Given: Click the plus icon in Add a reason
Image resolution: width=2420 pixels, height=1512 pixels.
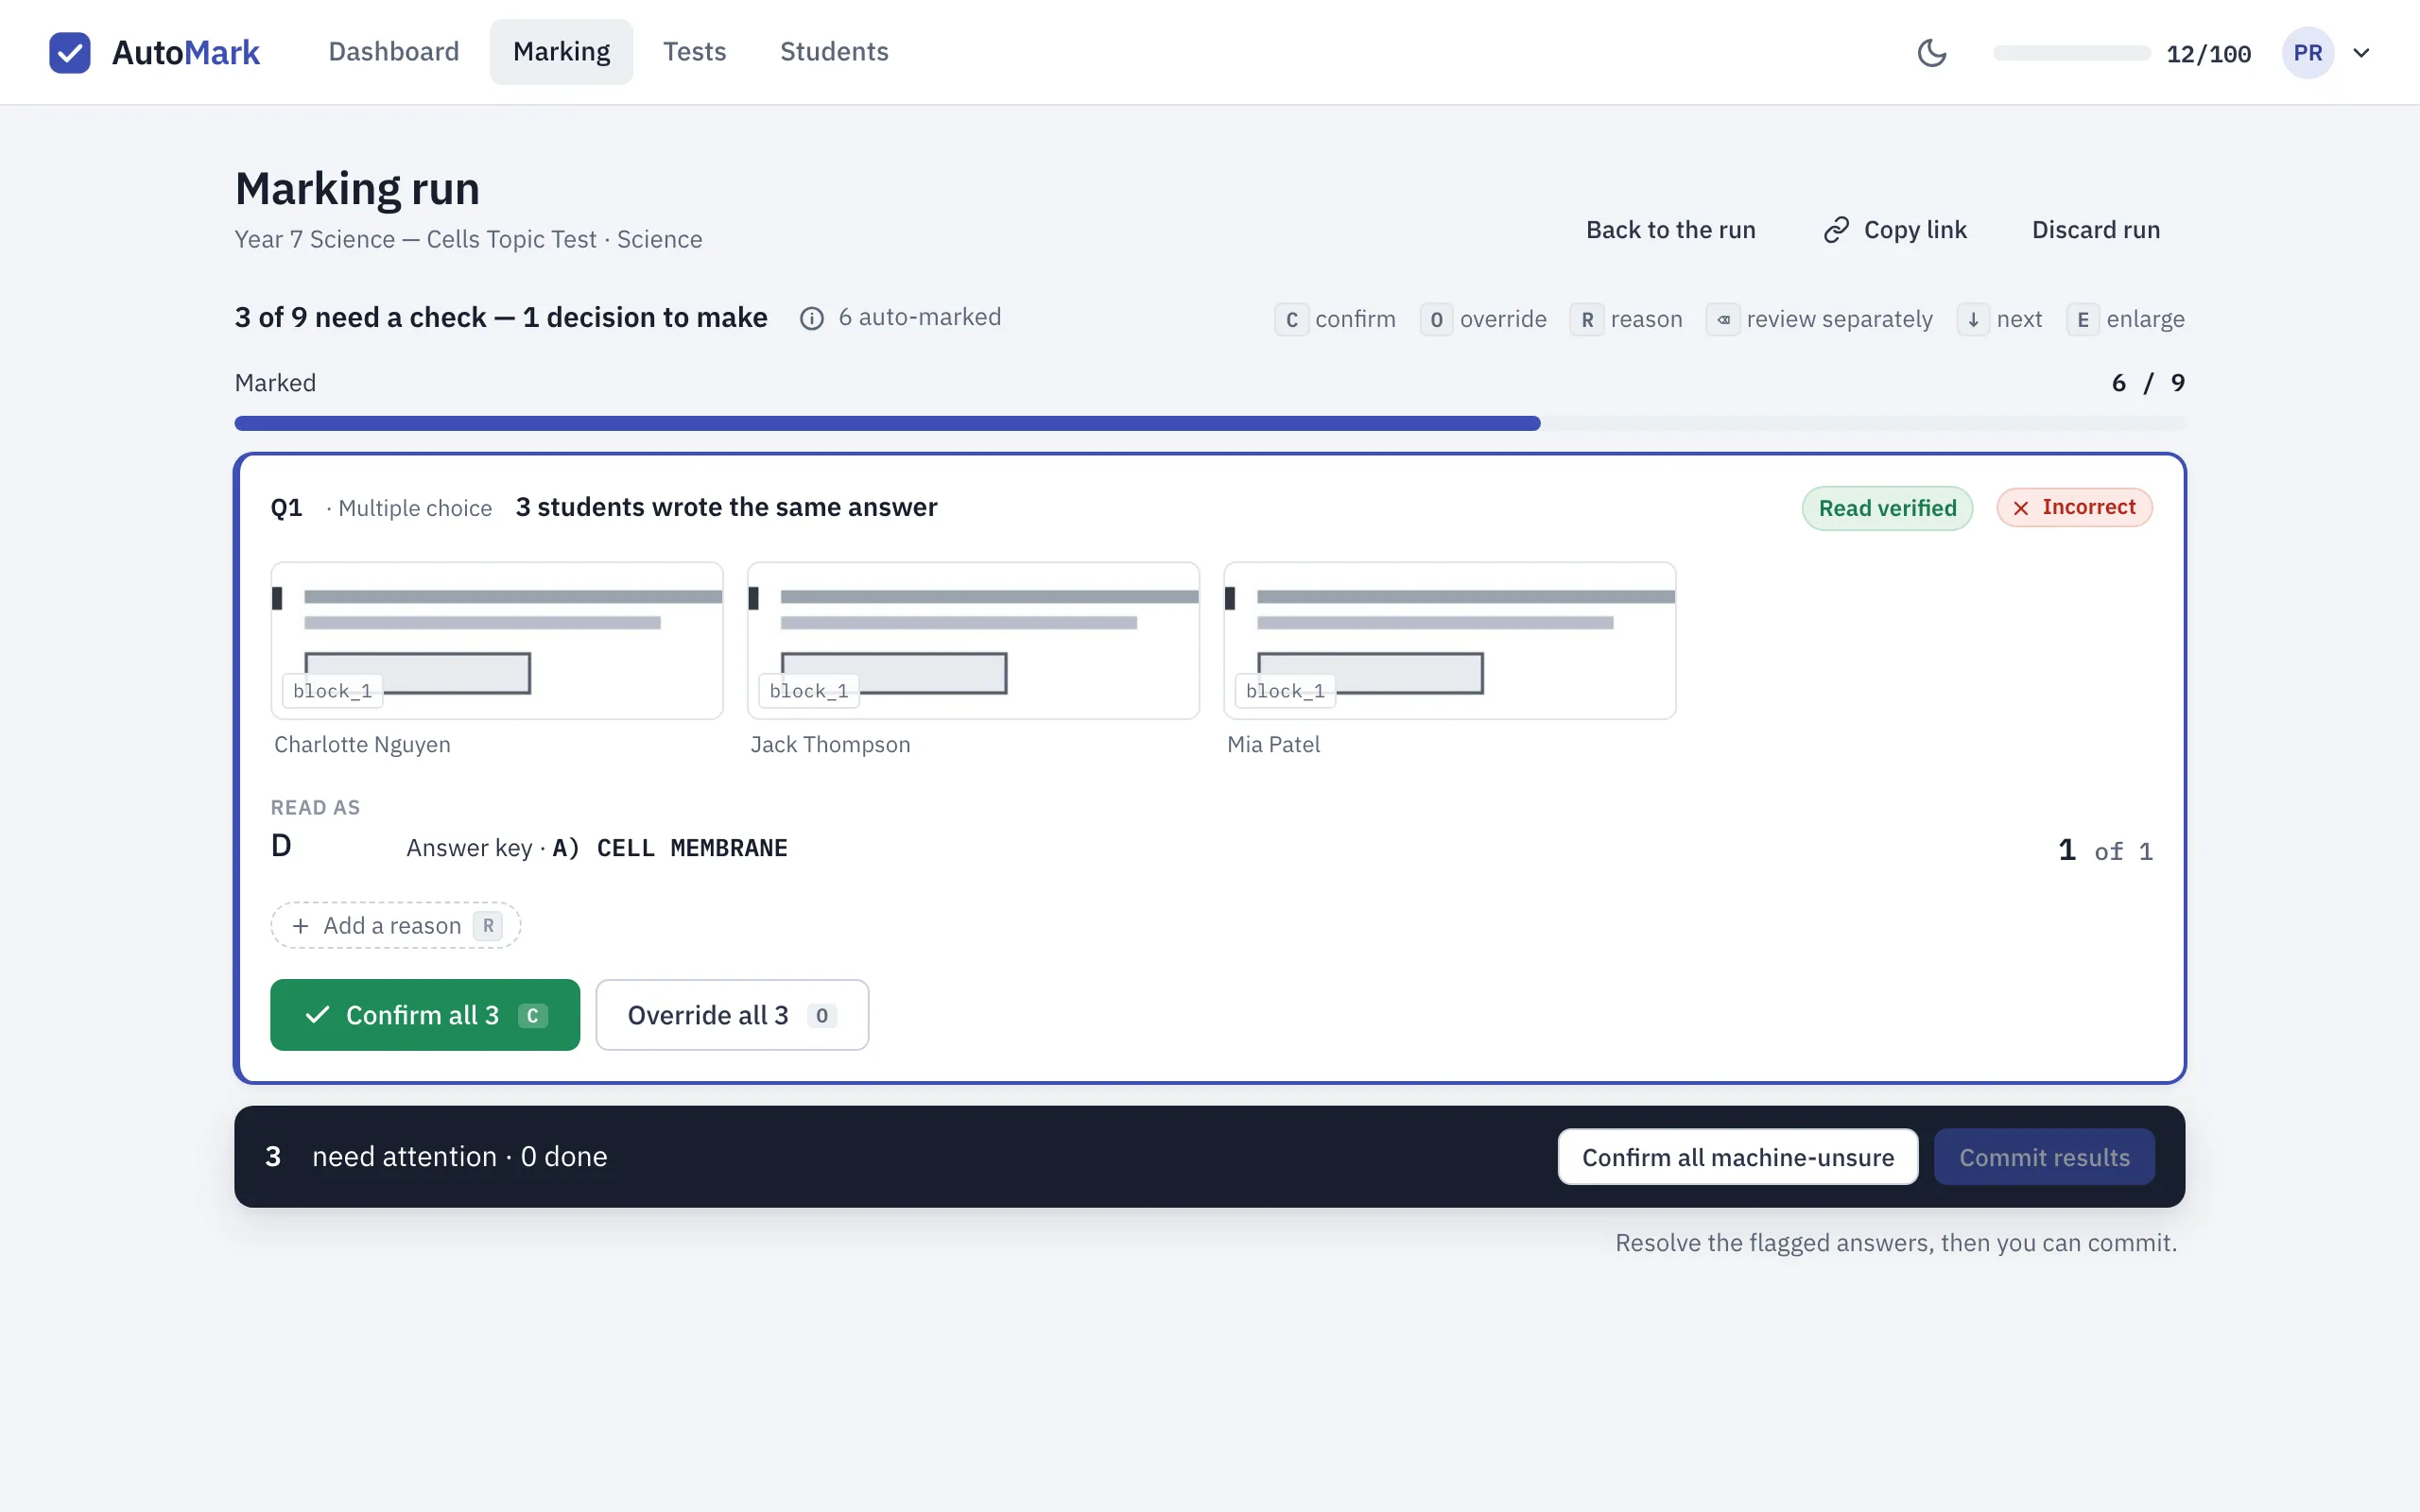Looking at the screenshot, I should (300, 926).
